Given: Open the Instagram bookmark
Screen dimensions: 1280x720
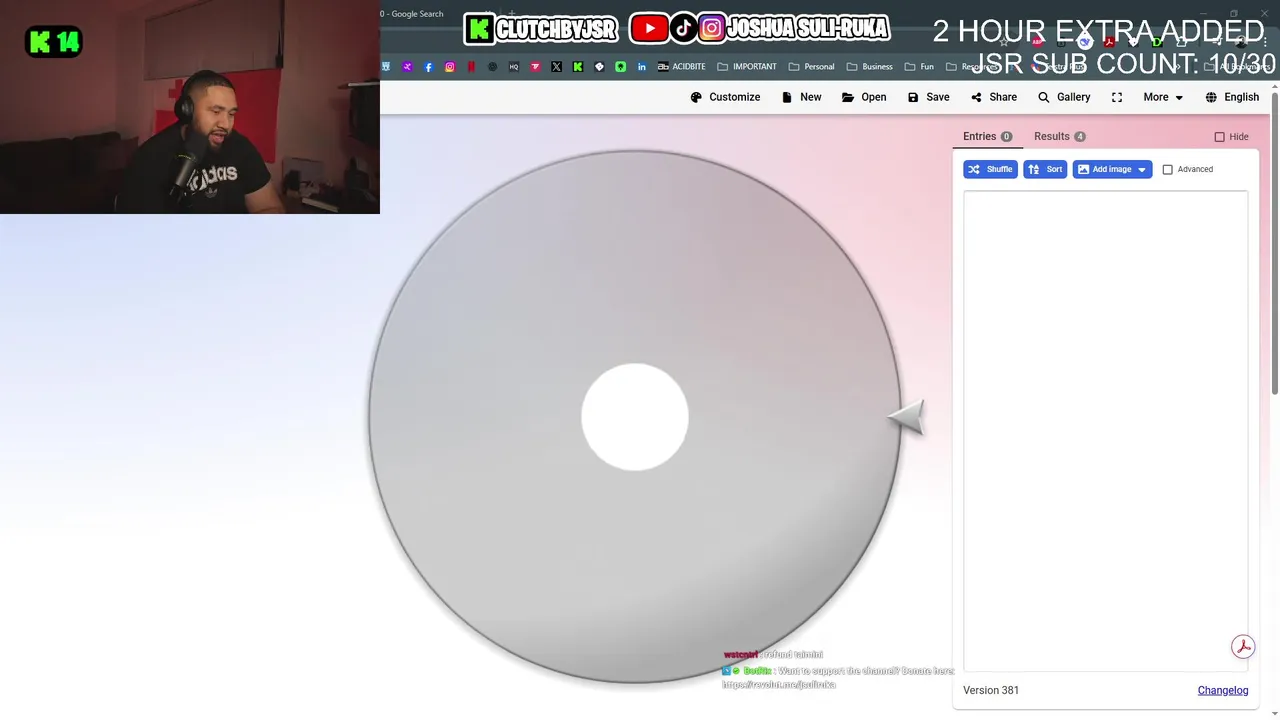Looking at the screenshot, I should pos(450,67).
